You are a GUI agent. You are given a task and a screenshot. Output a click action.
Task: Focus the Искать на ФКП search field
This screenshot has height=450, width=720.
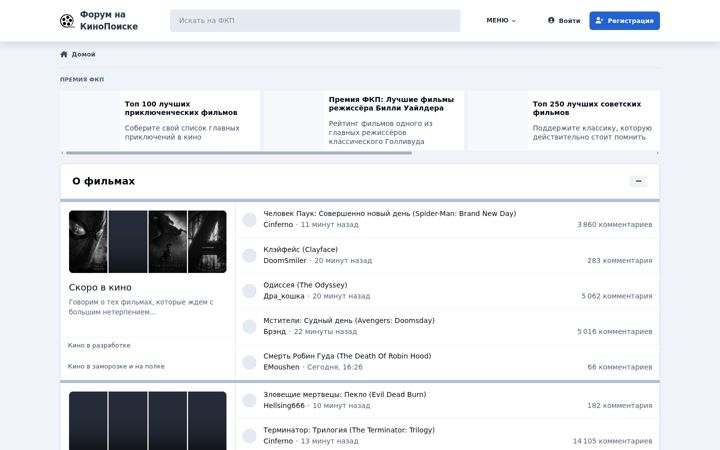[x=315, y=21]
